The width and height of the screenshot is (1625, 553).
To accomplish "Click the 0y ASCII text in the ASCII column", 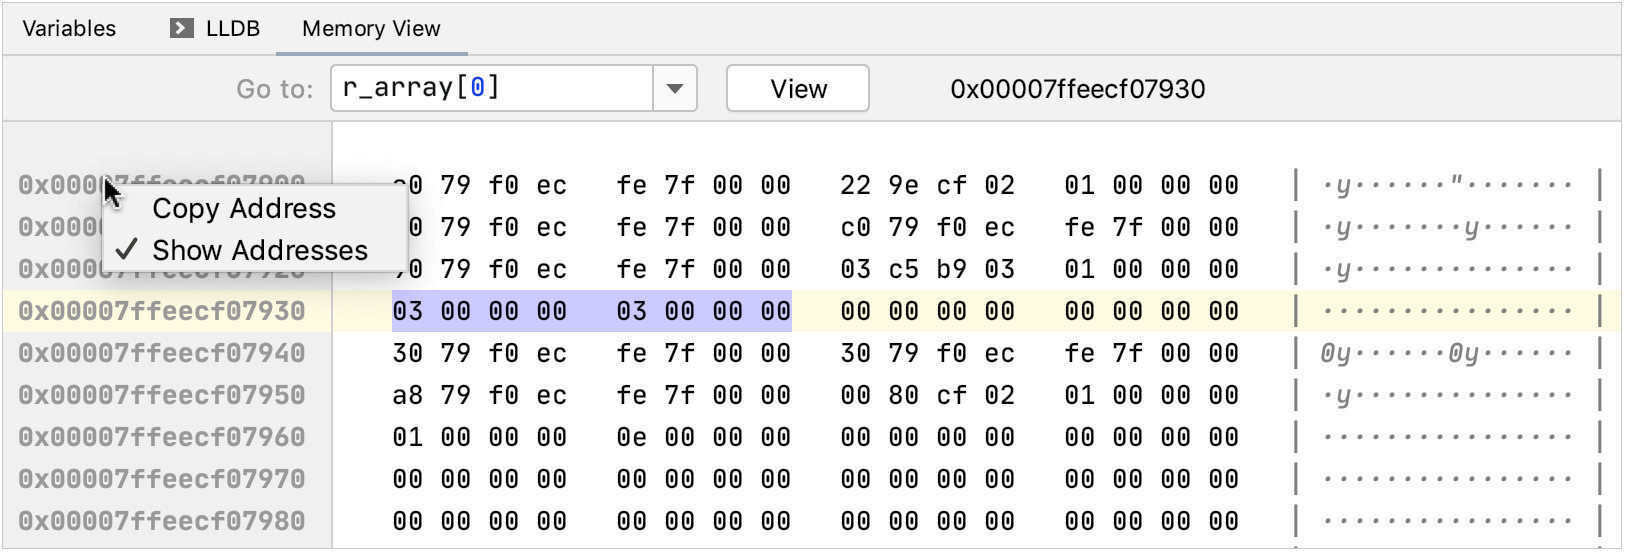I will (x=1336, y=353).
